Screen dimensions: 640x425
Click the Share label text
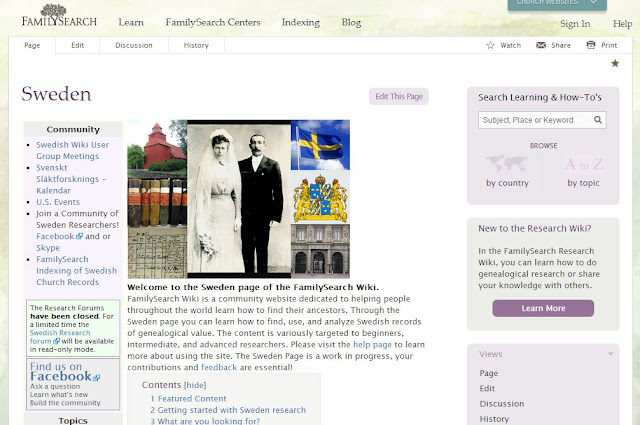[561, 45]
